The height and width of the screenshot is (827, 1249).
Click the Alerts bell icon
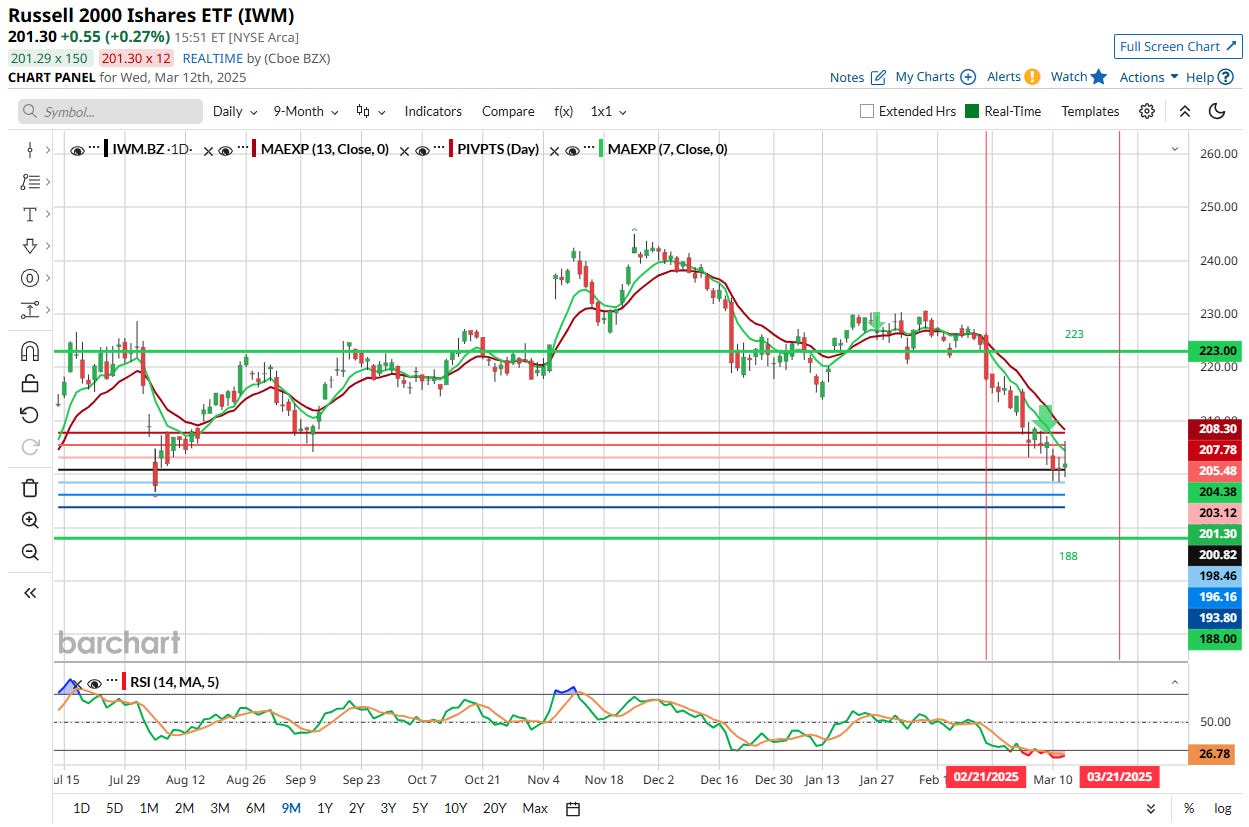(x=1034, y=77)
